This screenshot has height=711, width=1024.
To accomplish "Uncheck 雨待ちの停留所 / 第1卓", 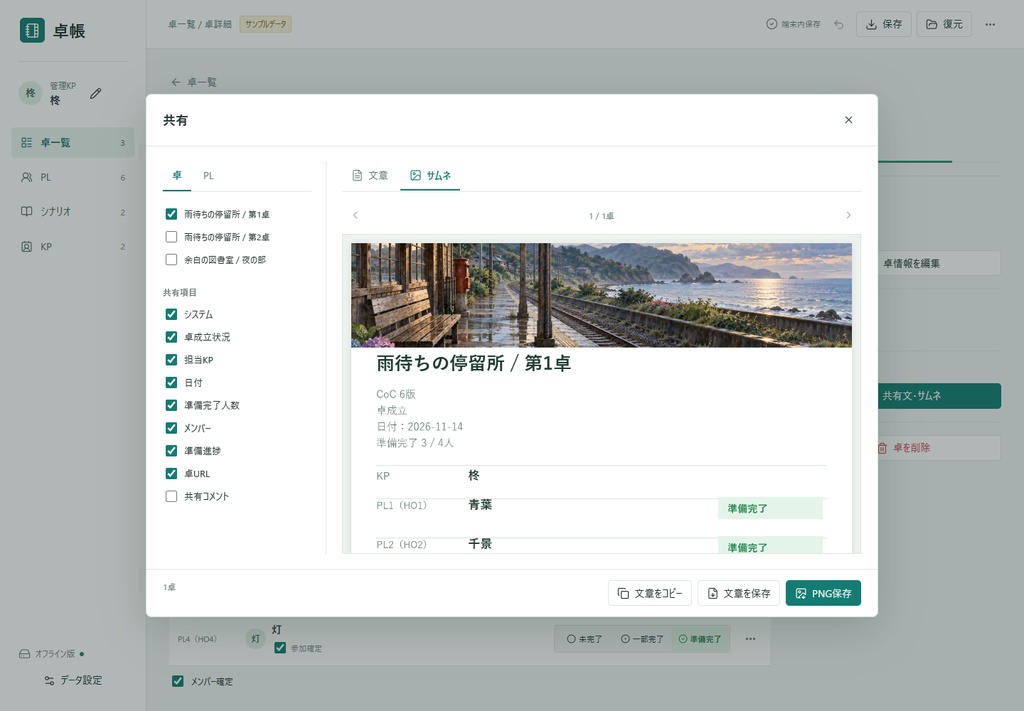I will point(171,214).
